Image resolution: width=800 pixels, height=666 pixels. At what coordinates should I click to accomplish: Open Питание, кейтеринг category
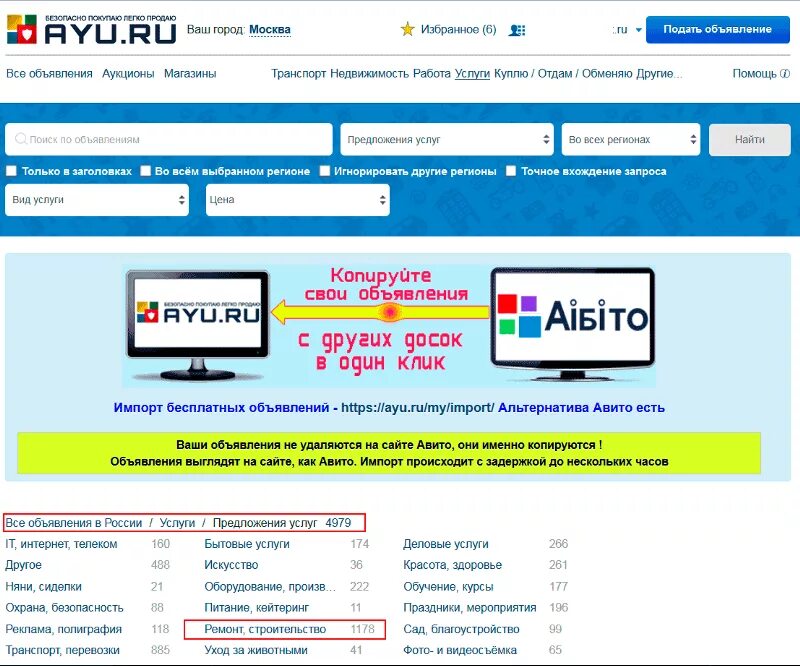(x=257, y=608)
